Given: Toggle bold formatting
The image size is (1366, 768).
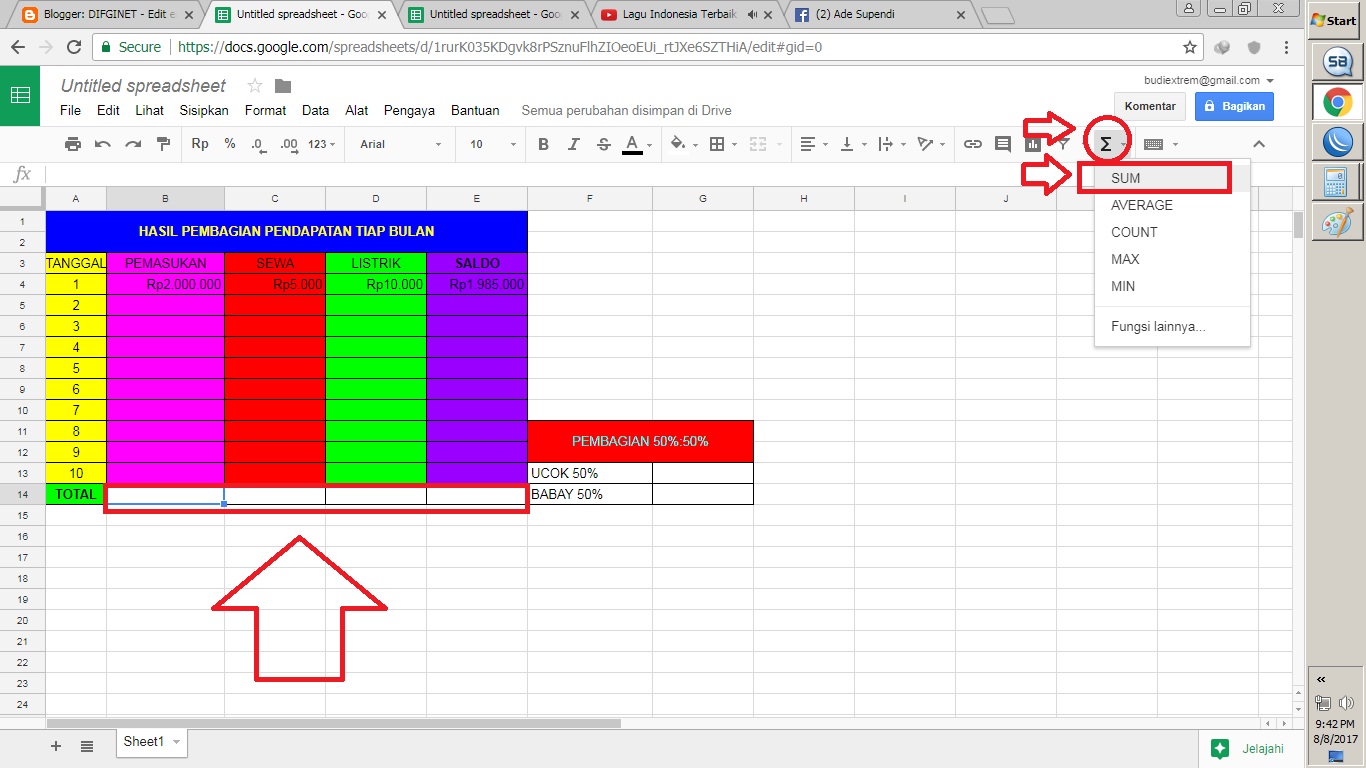Looking at the screenshot, I should pos(543,144).
